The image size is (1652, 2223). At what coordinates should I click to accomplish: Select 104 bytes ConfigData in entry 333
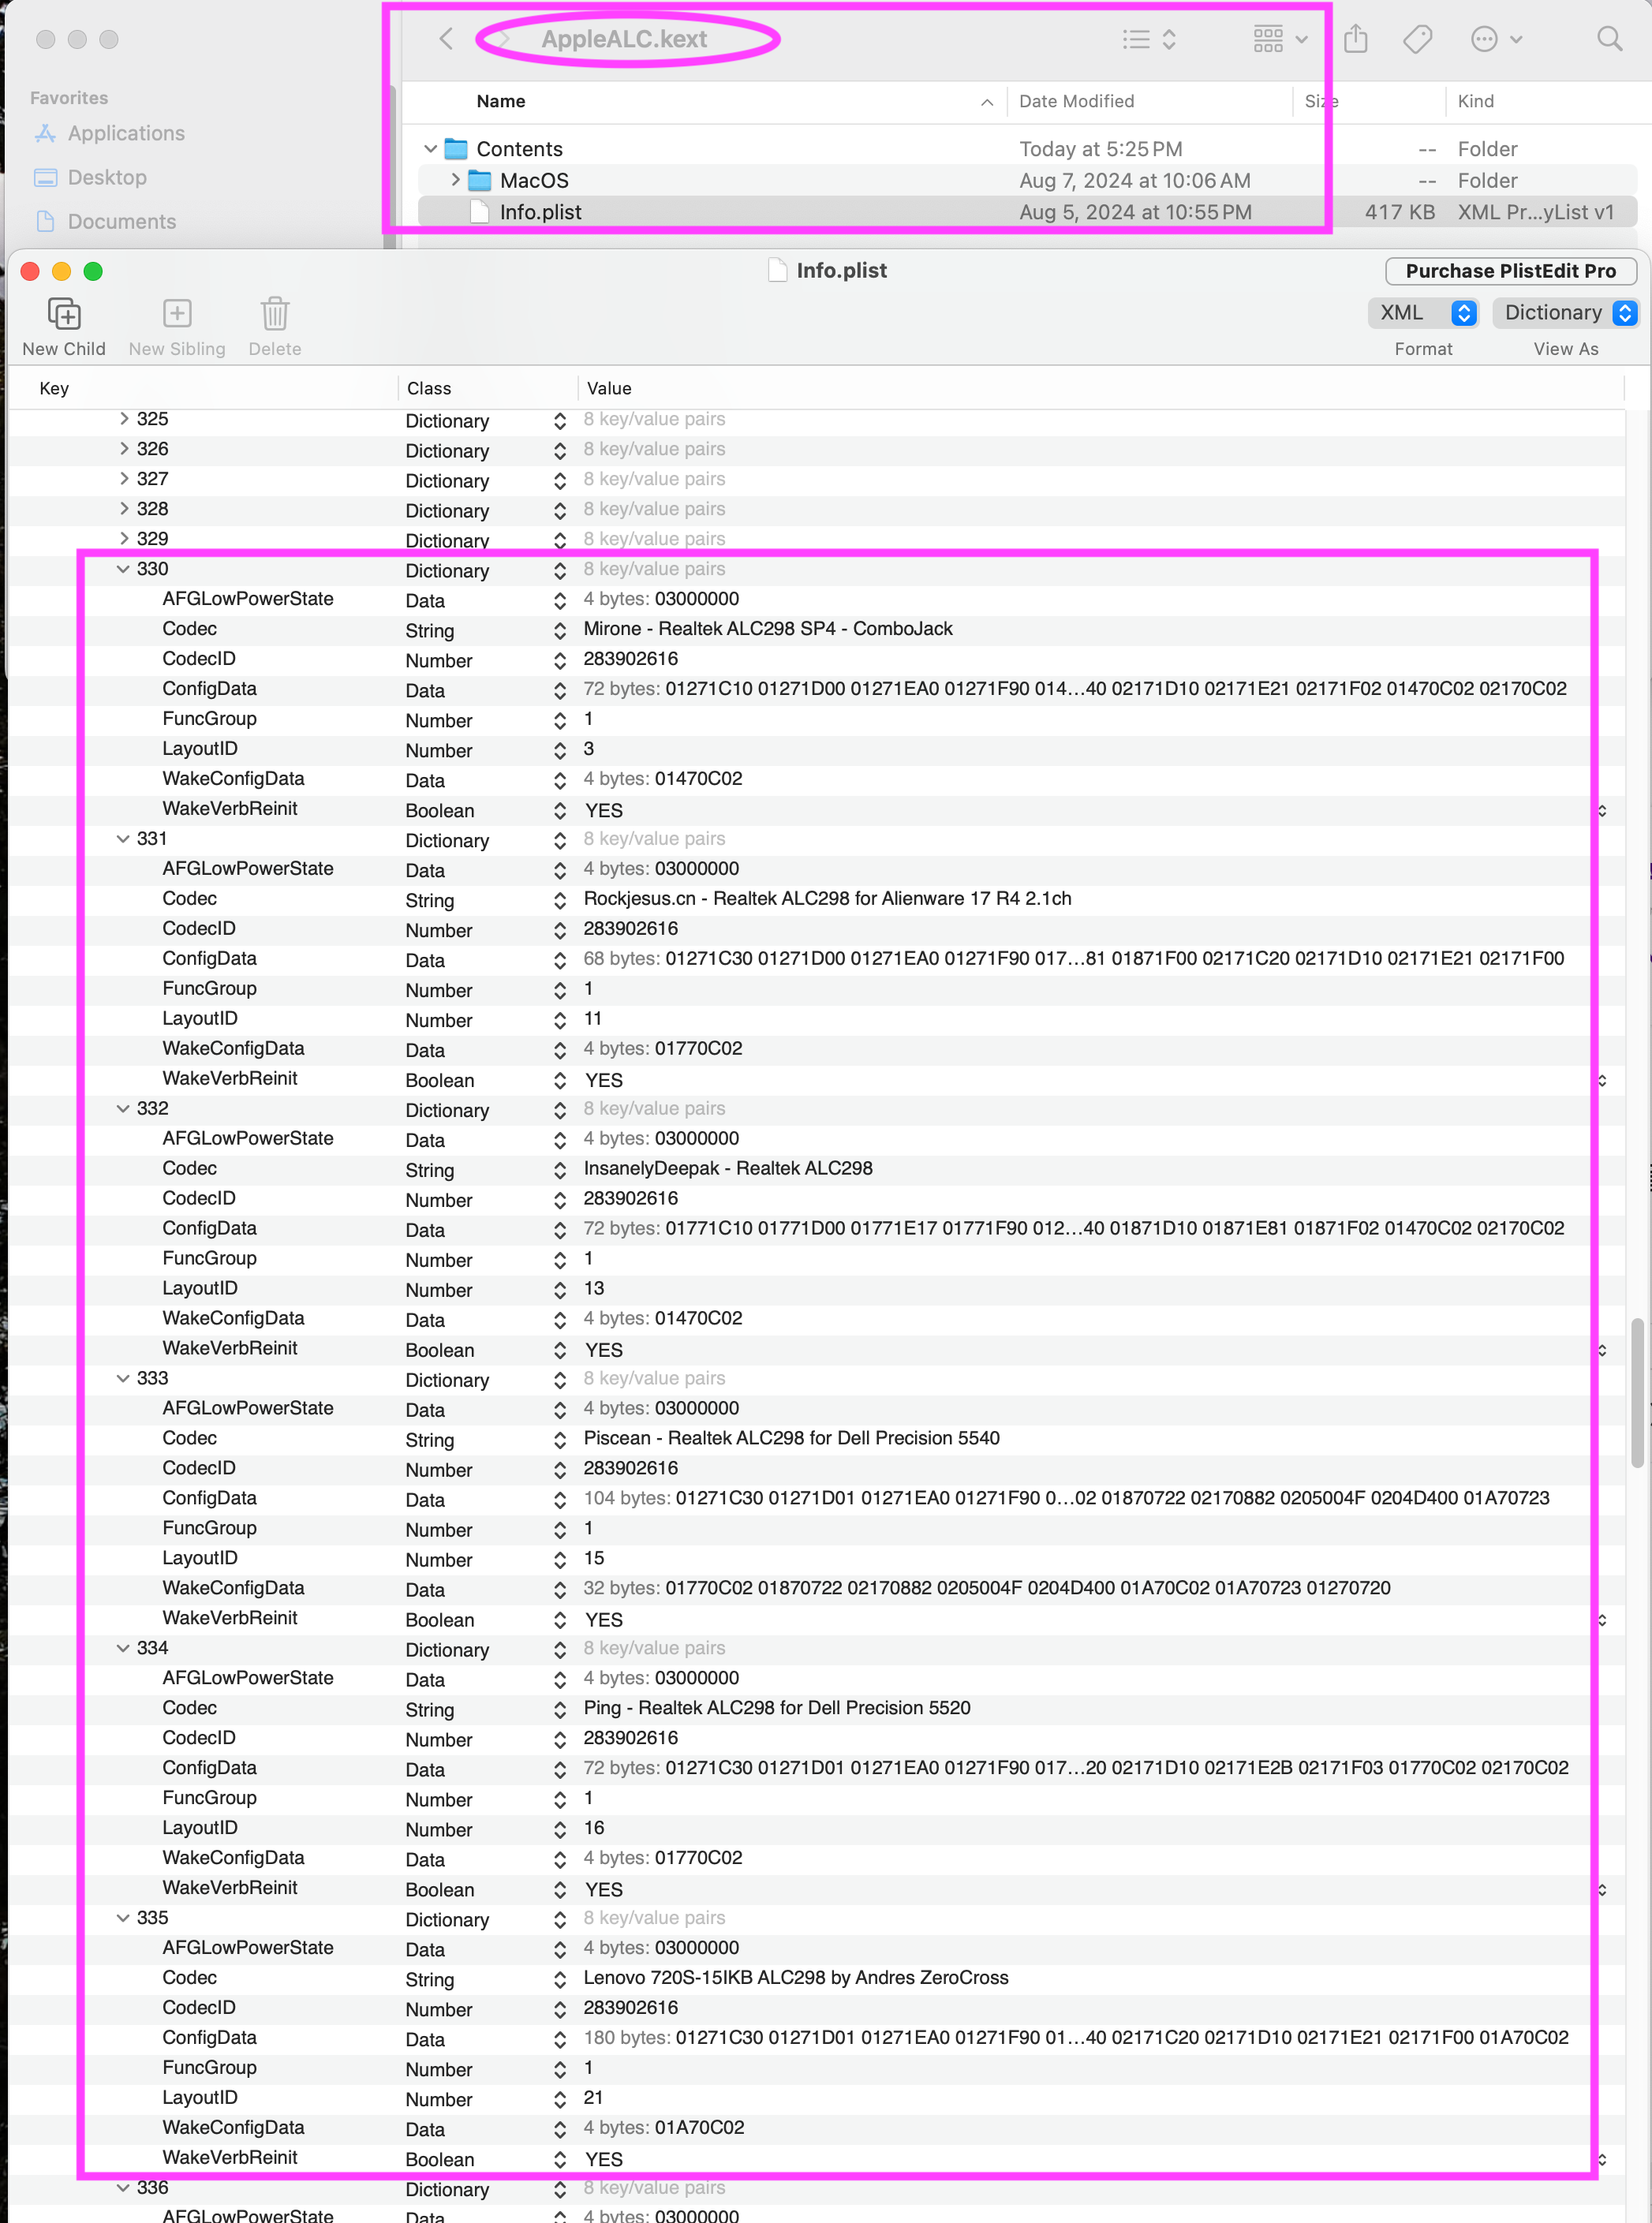(x=1066, y=1498)
